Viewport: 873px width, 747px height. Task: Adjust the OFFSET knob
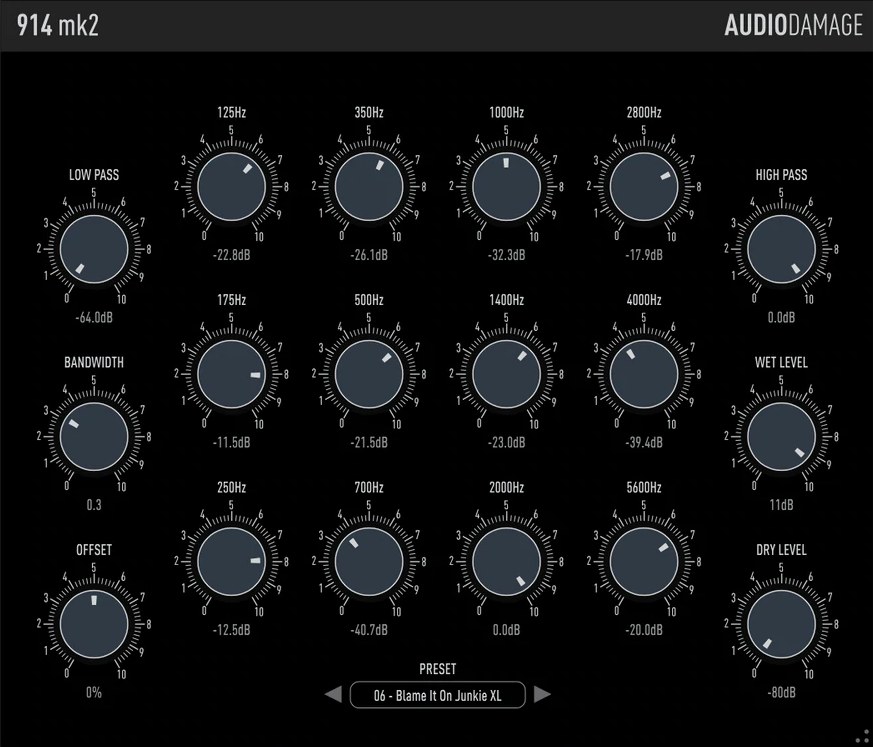click(93, 623)
